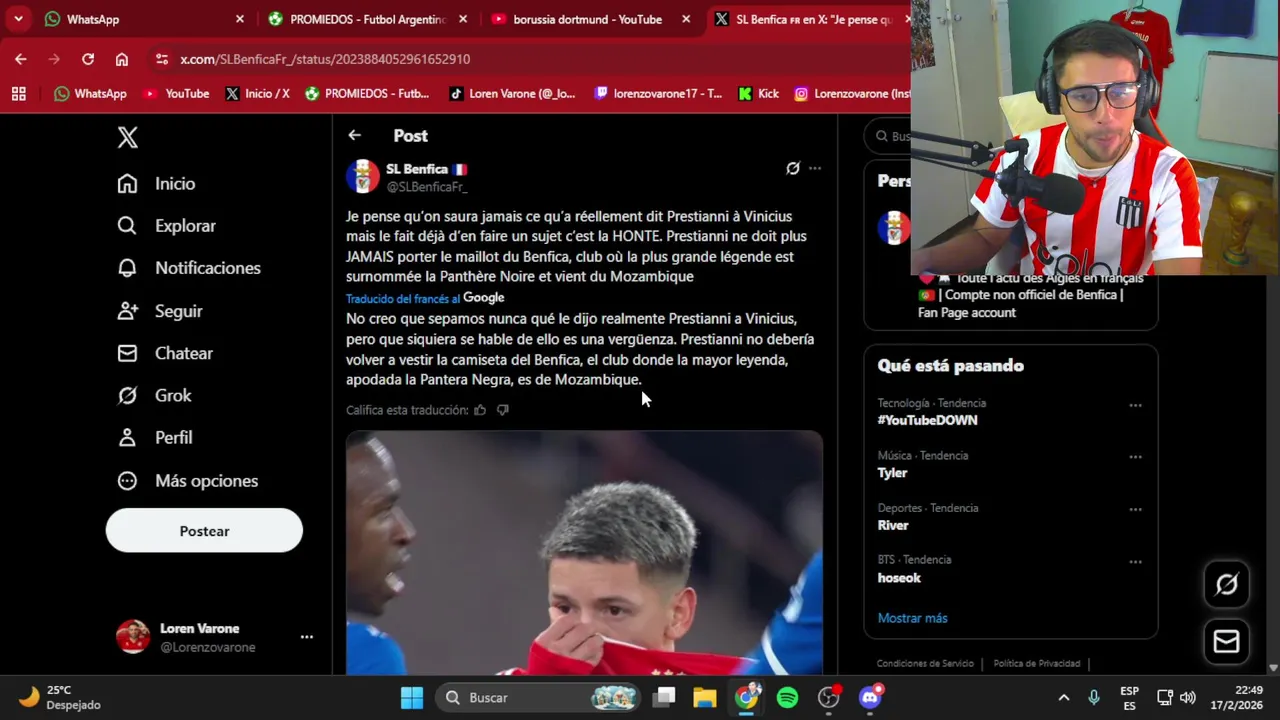This screenshot has height=720, width=1280.
Task: Open the @SLBenficaFr_ handle link
Action: (427, 187)
